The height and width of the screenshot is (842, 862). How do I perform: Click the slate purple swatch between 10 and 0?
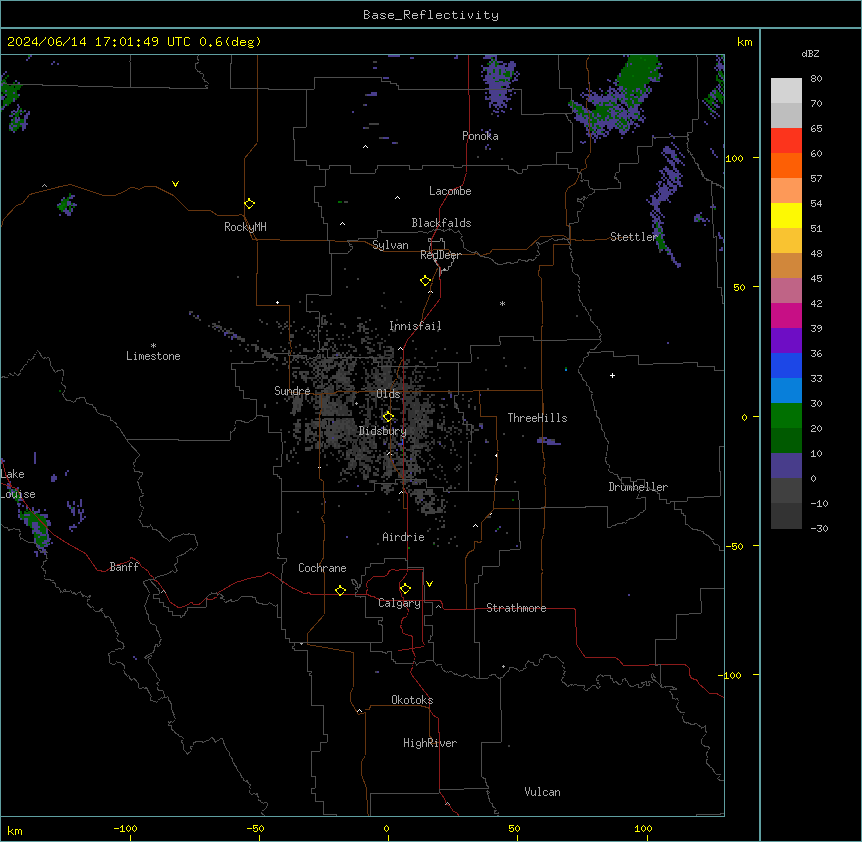[x=786, y=466]
